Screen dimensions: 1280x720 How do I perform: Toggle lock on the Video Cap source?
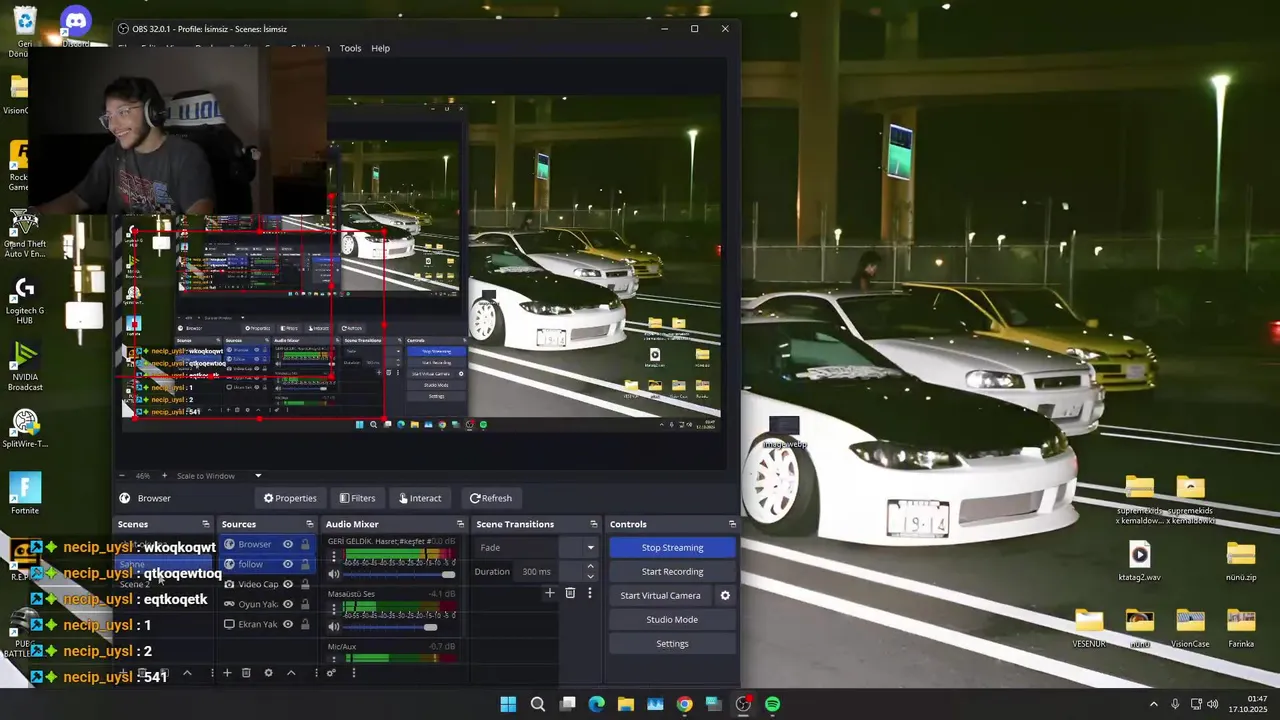click(305, 584)
